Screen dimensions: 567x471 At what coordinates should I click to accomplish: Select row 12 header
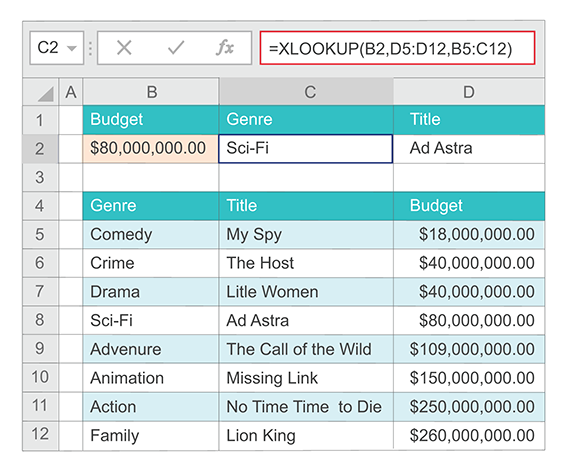point(40,435)
